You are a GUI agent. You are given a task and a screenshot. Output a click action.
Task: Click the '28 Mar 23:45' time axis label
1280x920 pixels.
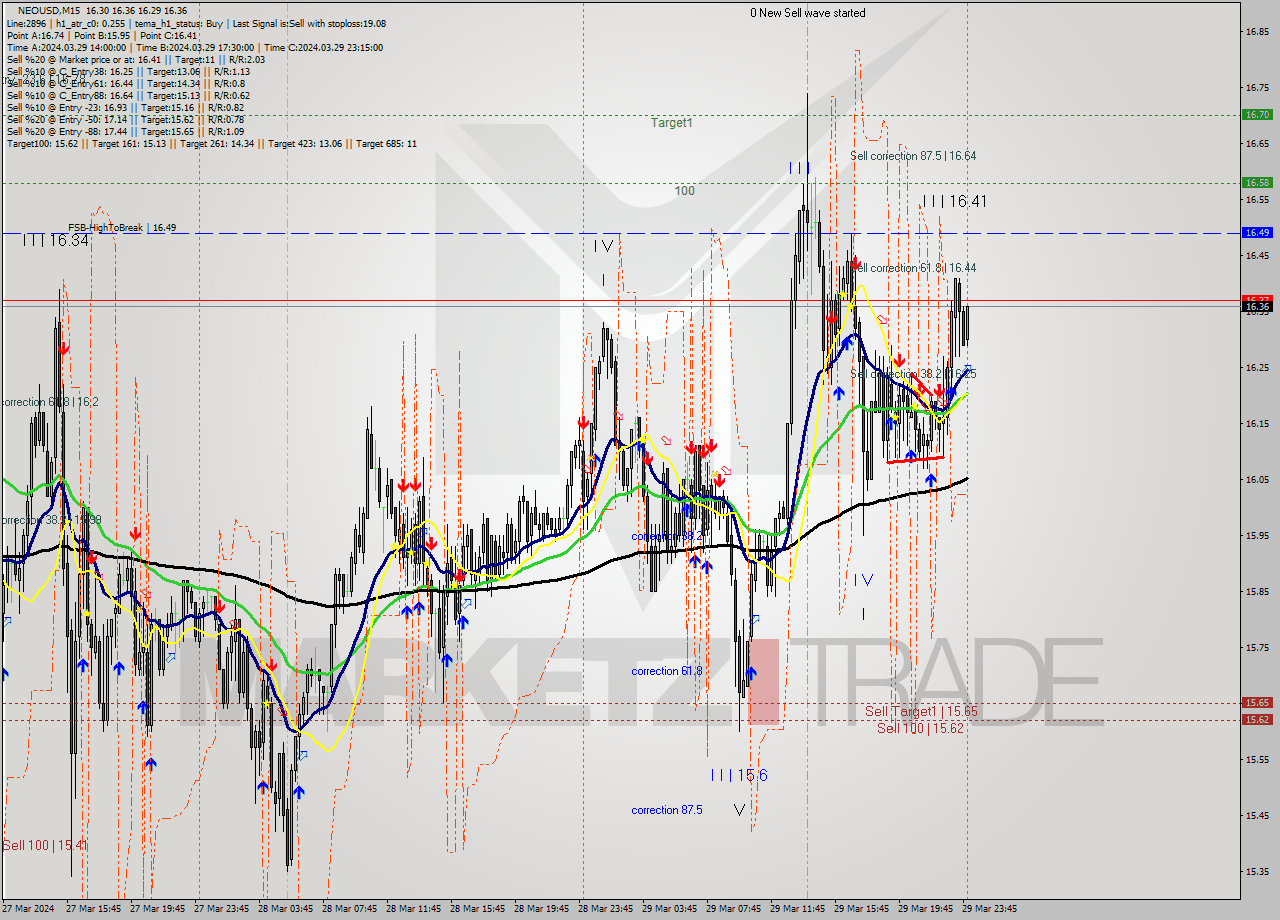606,909
